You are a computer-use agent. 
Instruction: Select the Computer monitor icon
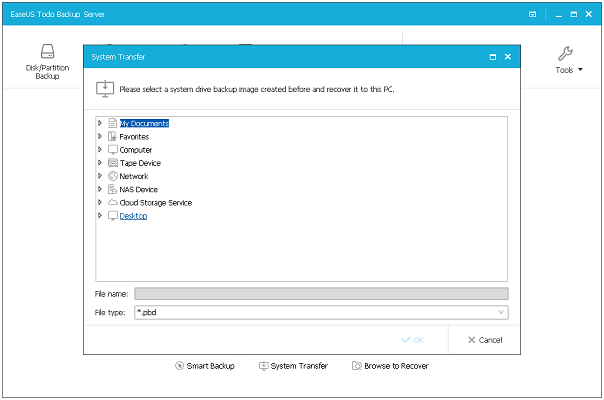point(112,150)
